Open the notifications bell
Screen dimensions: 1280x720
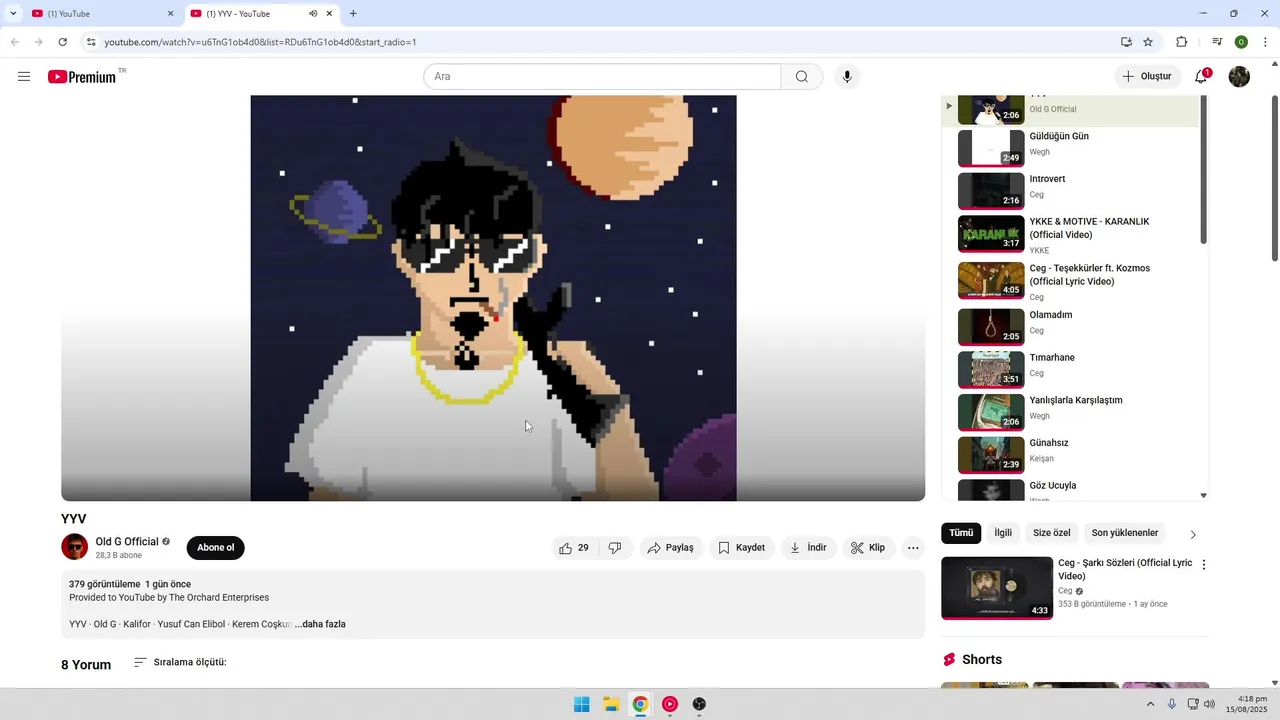pyautogui.click(x=1202, y=77)
